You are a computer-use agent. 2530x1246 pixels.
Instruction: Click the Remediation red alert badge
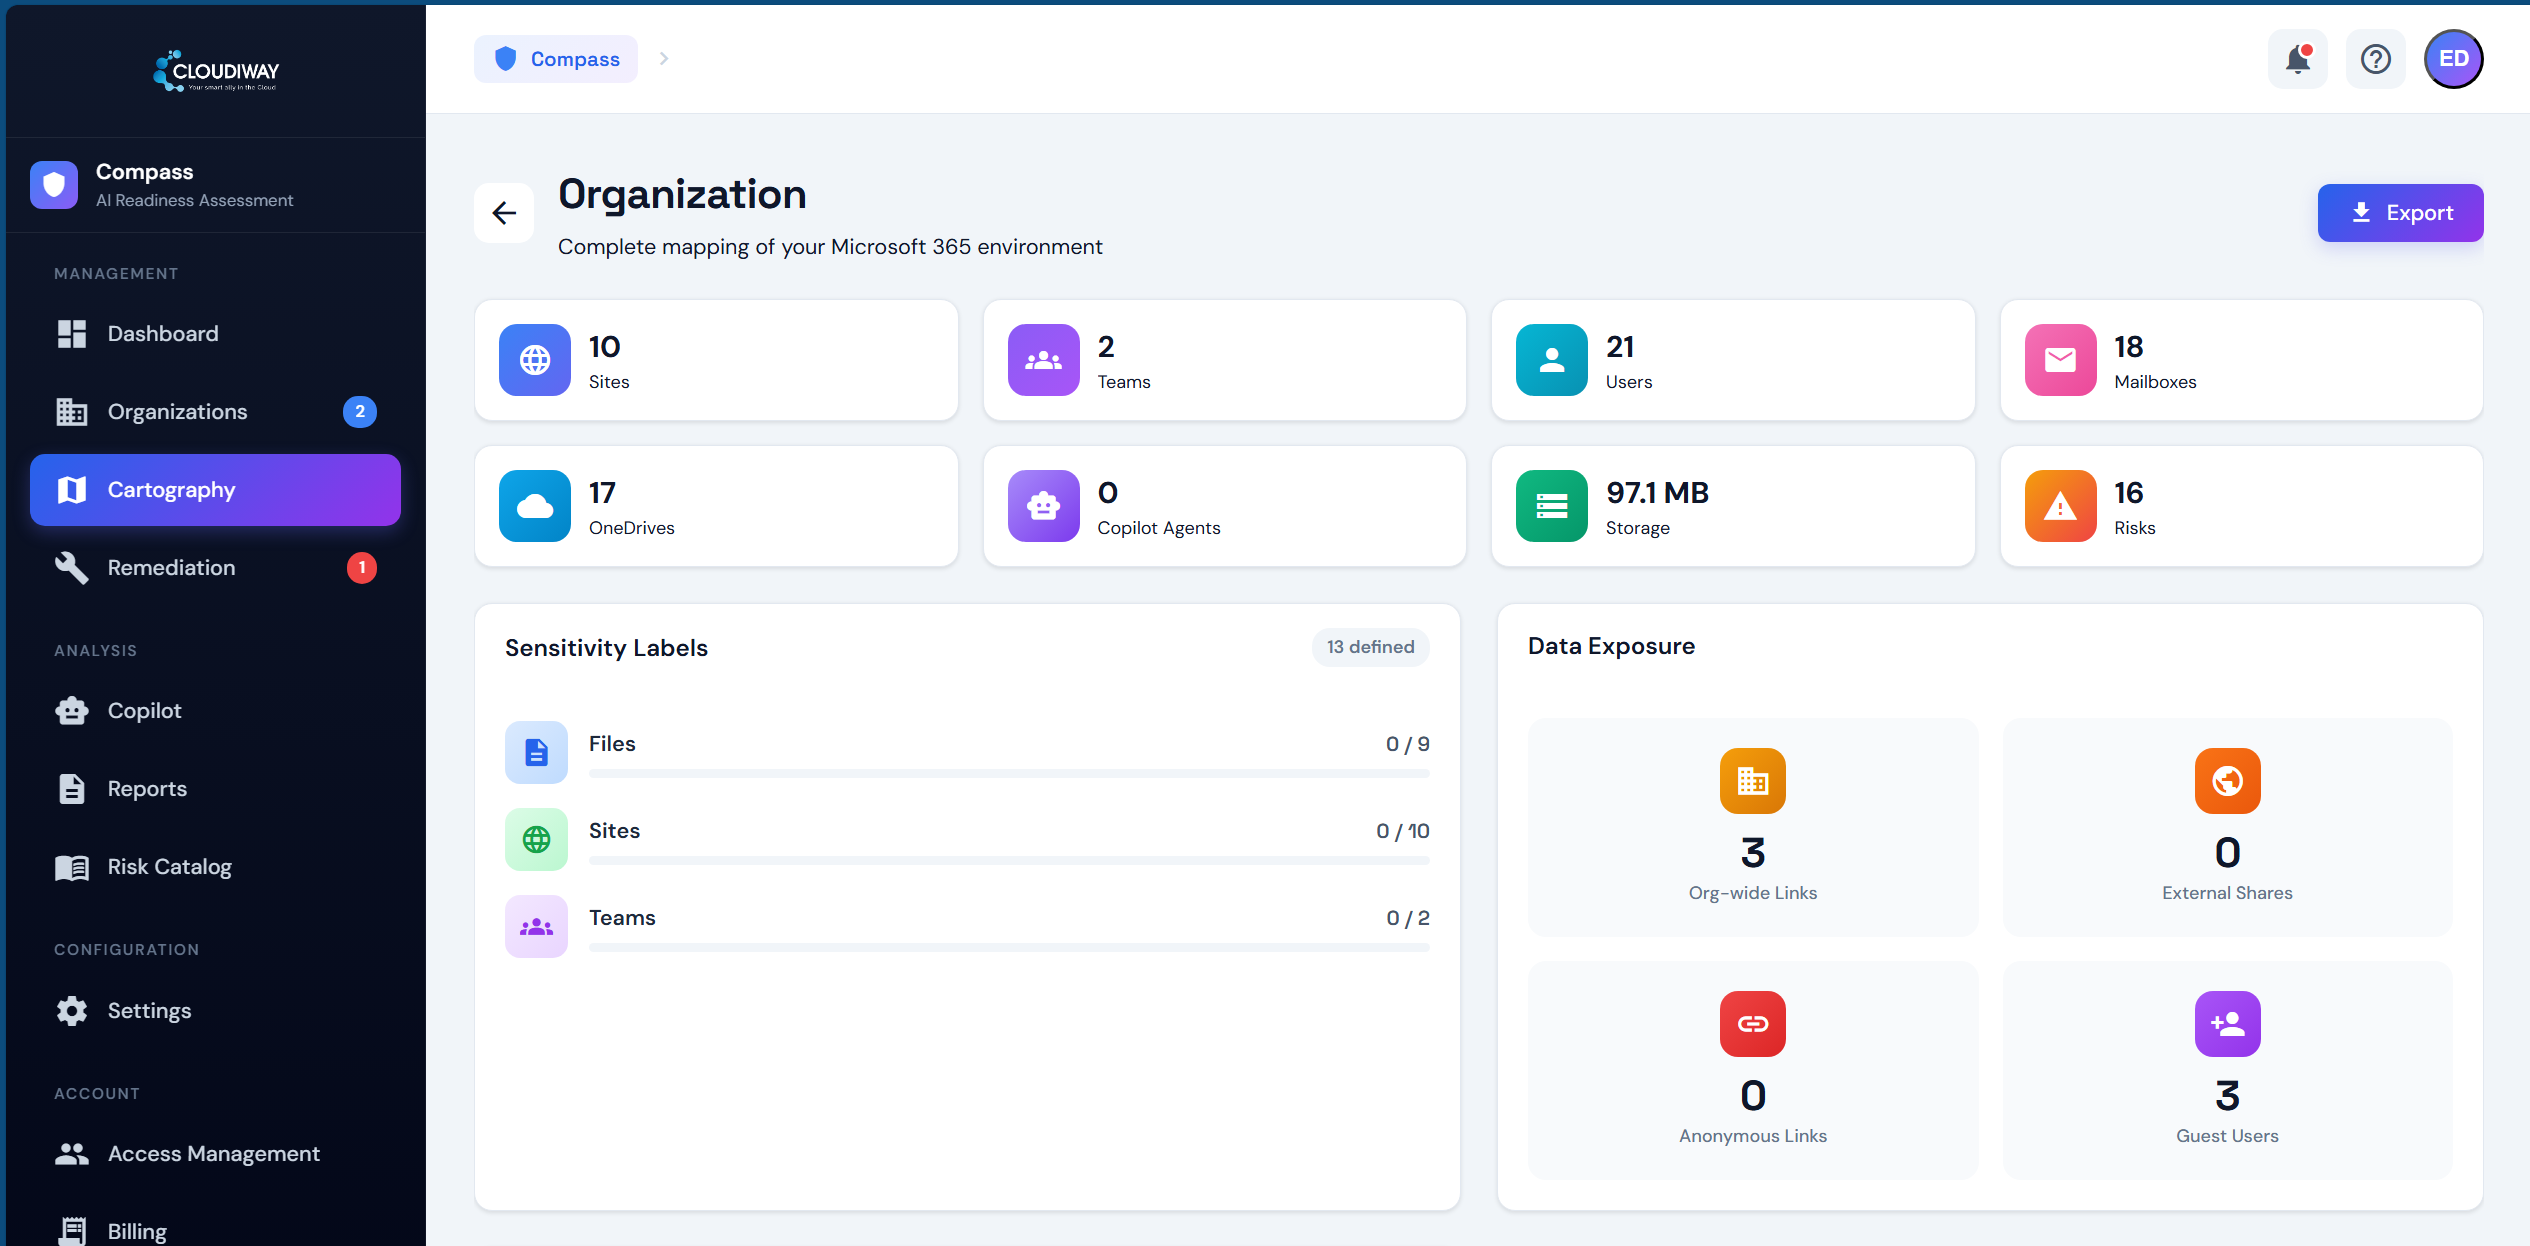coord(362,568)
